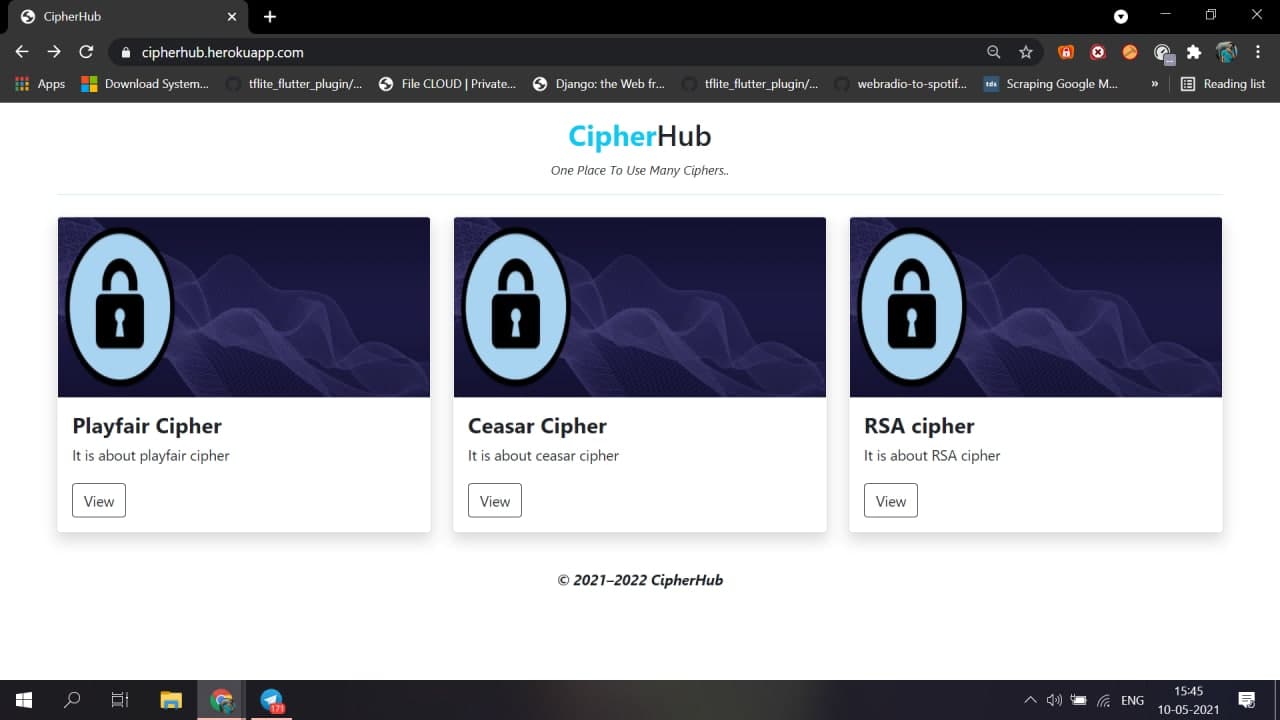
Task: Reload the CipherHub page
Action: click(x=86, y=51)
